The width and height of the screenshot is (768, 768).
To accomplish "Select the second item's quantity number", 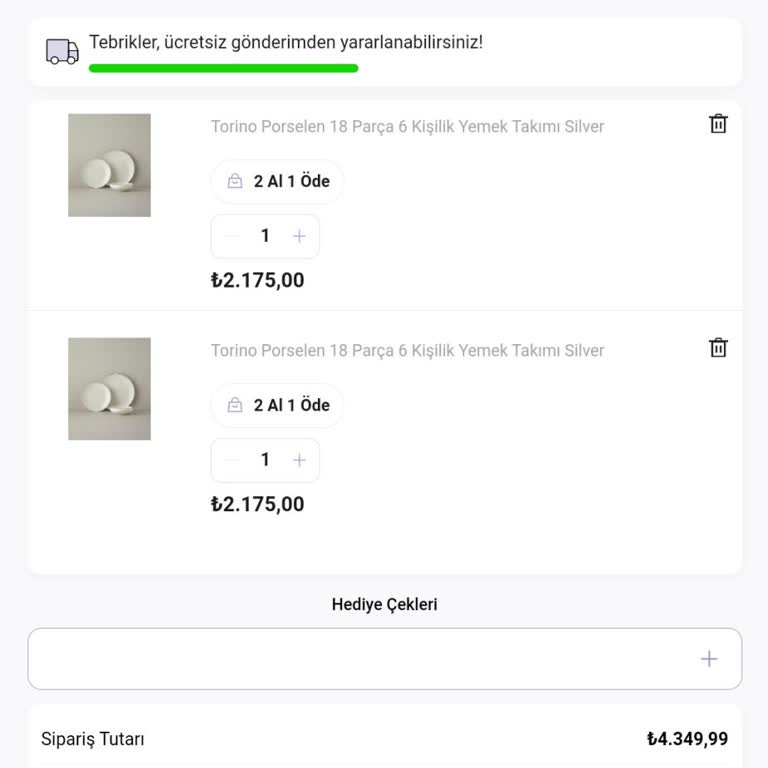I will pos(265,460).
